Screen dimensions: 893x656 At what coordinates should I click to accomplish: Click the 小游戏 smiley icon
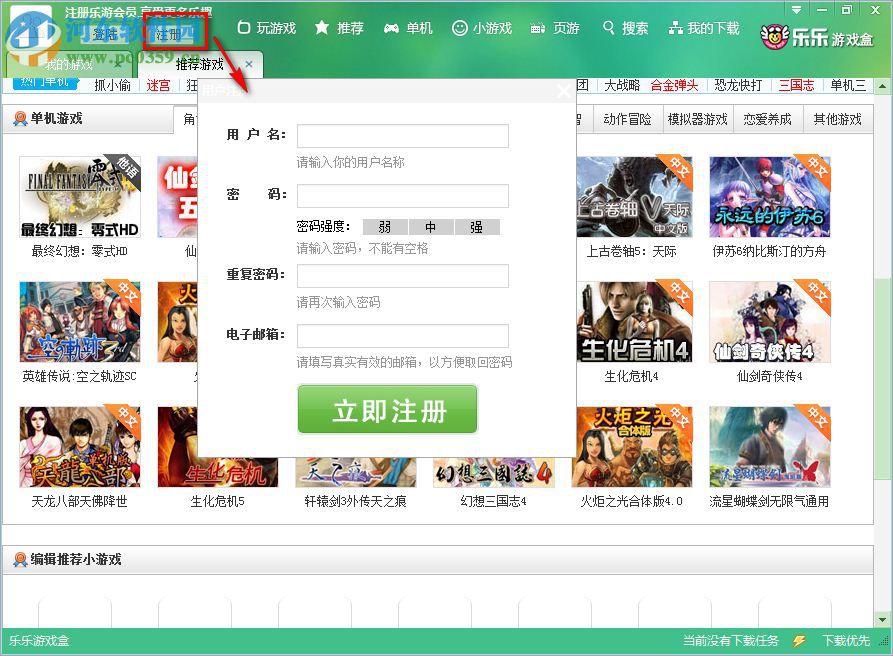pyautogui.click(x=461, y=29)
